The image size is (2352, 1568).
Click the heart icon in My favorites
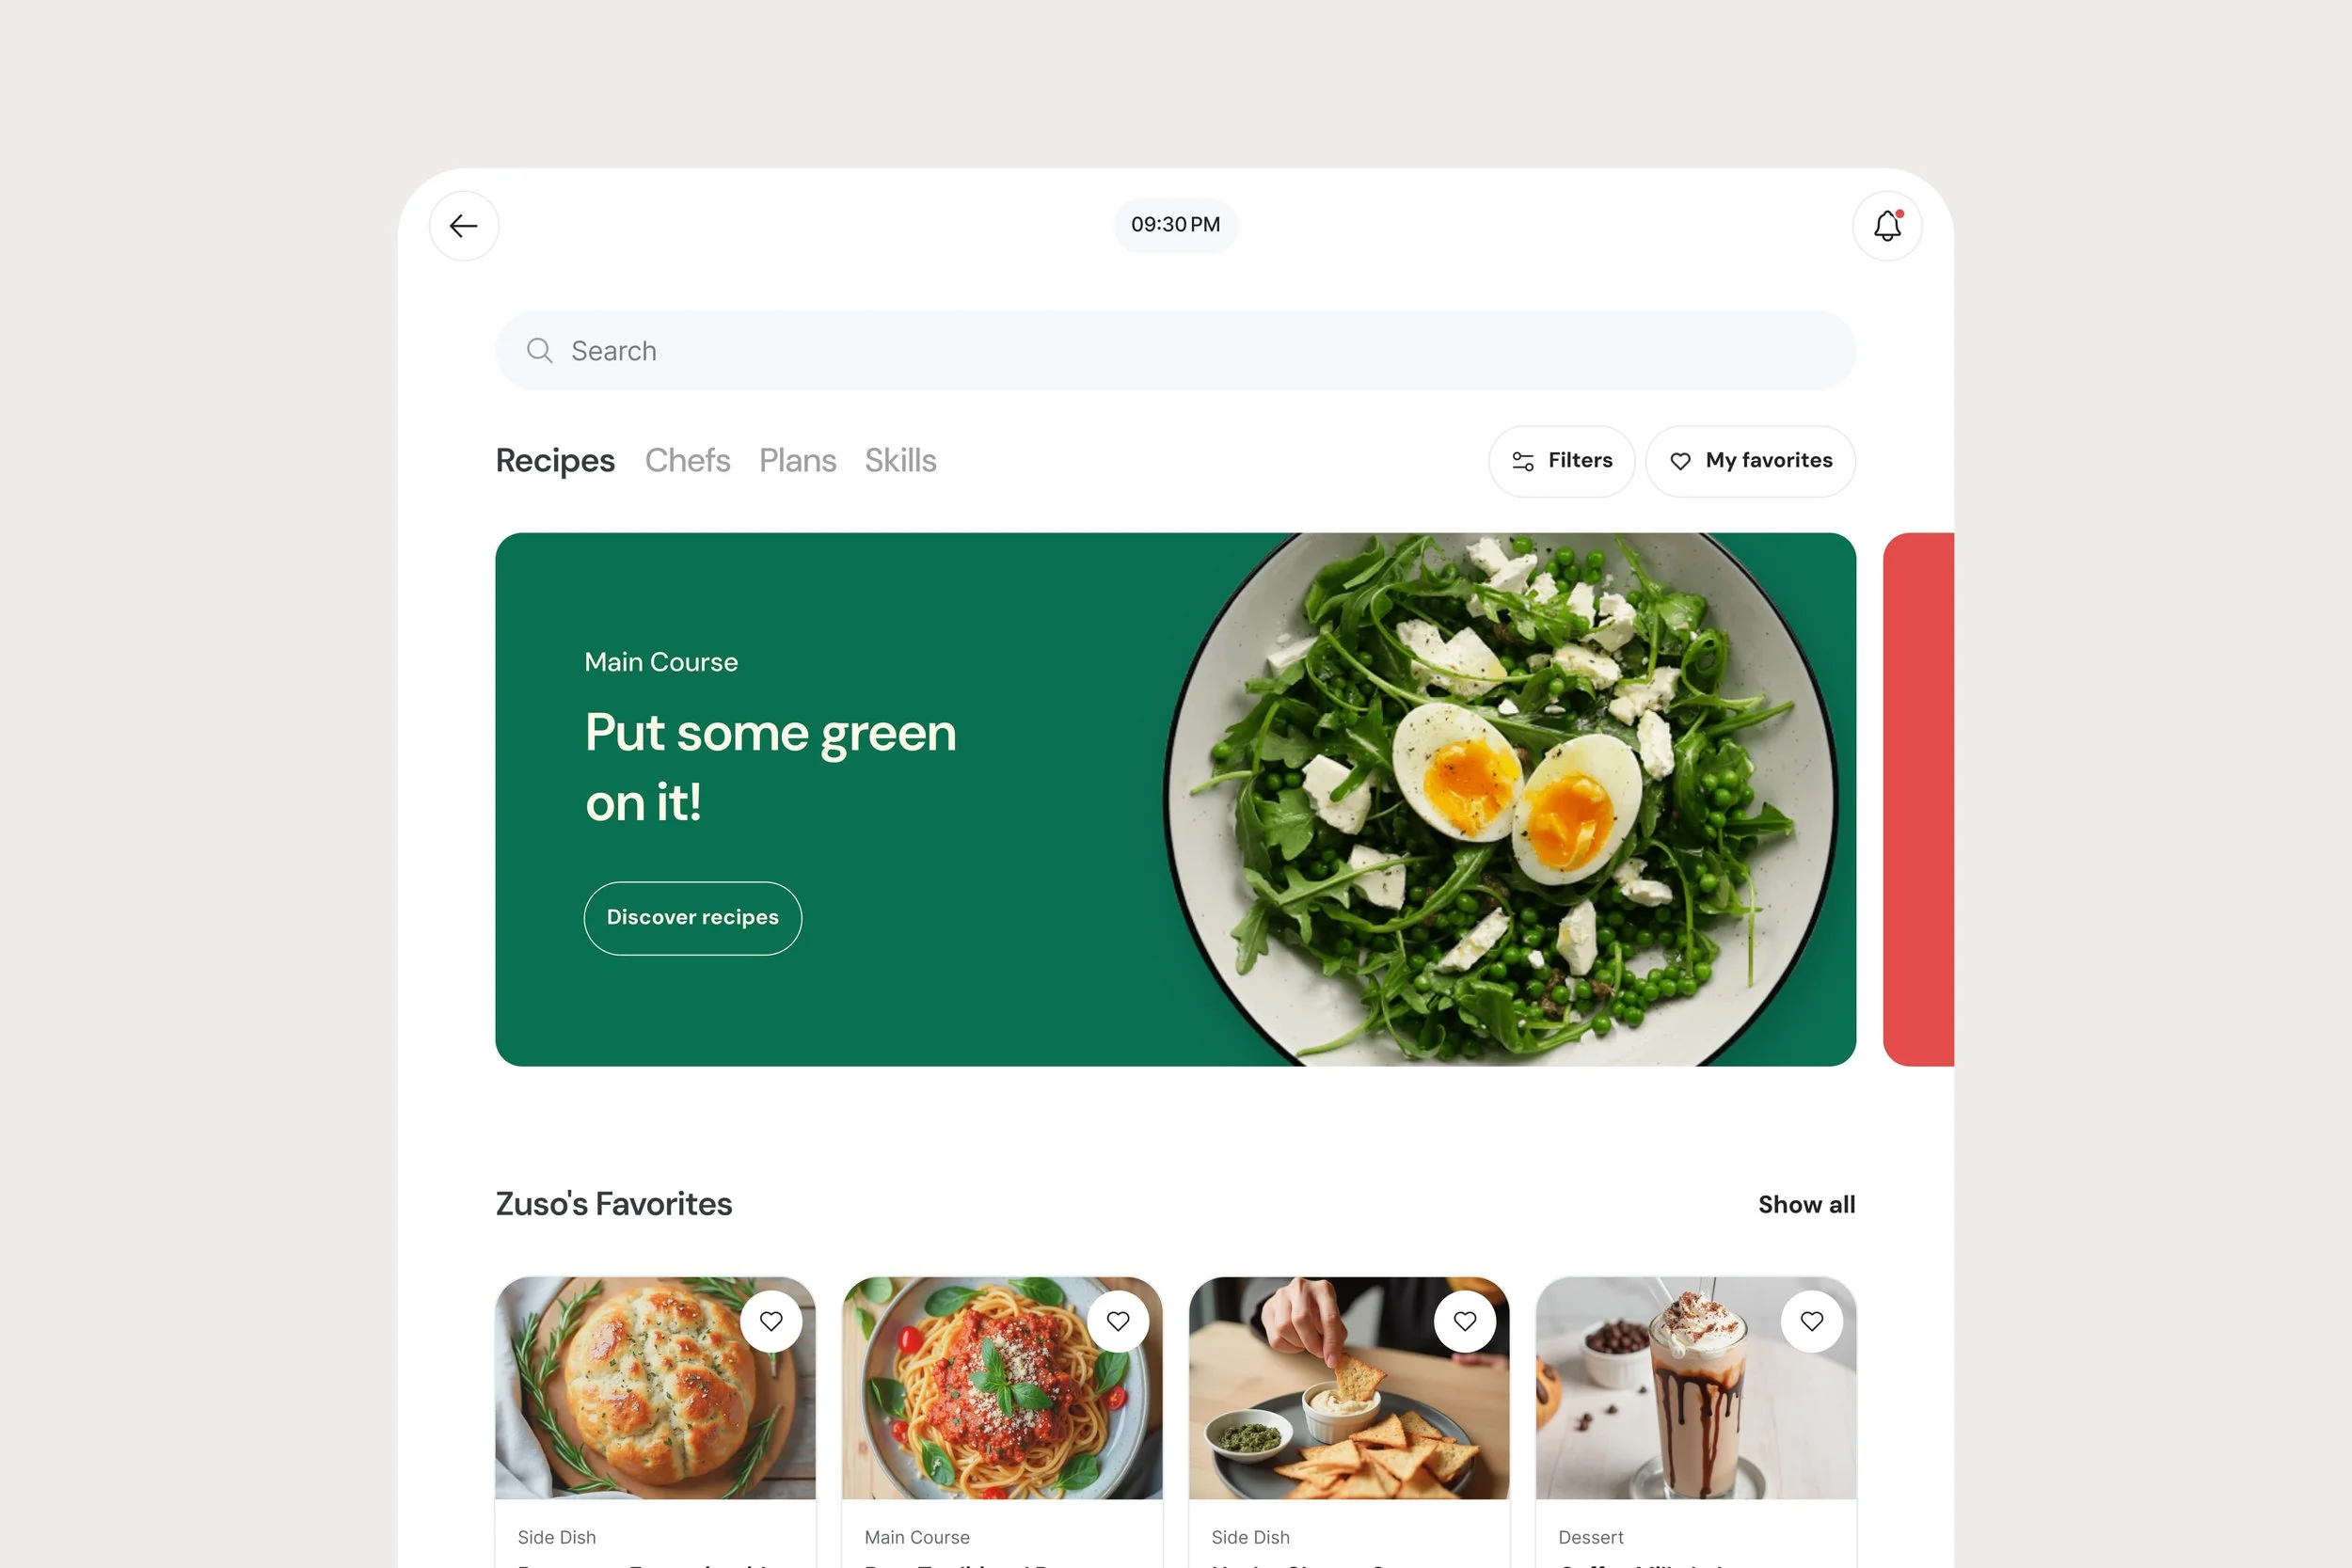point(1680,461)
